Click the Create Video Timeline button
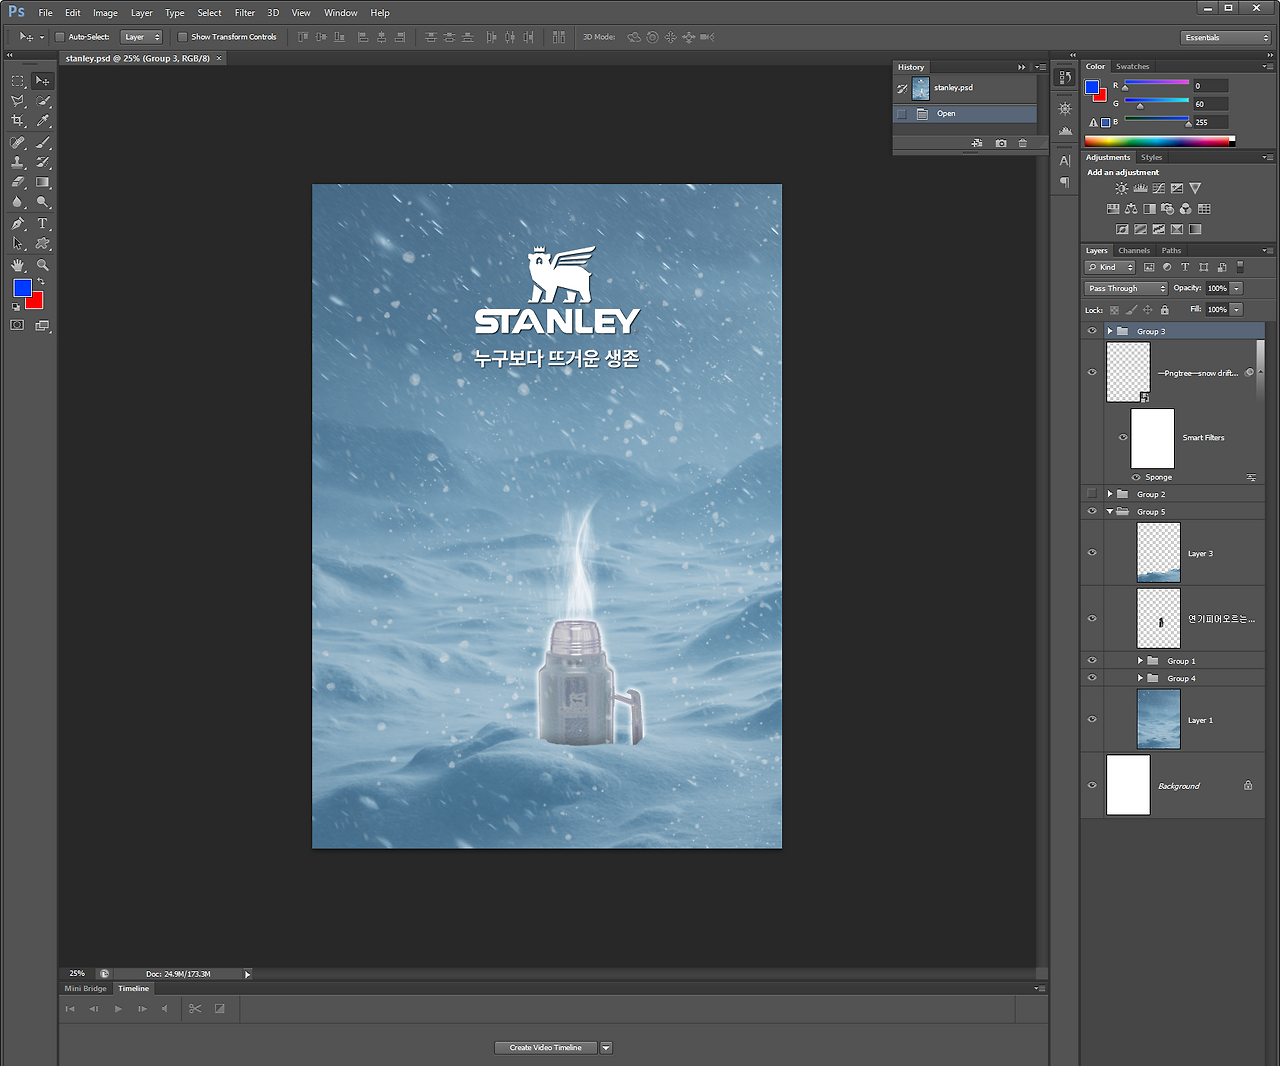The width and height of the screenshot is (1280, 1066). coord(546,1048)
